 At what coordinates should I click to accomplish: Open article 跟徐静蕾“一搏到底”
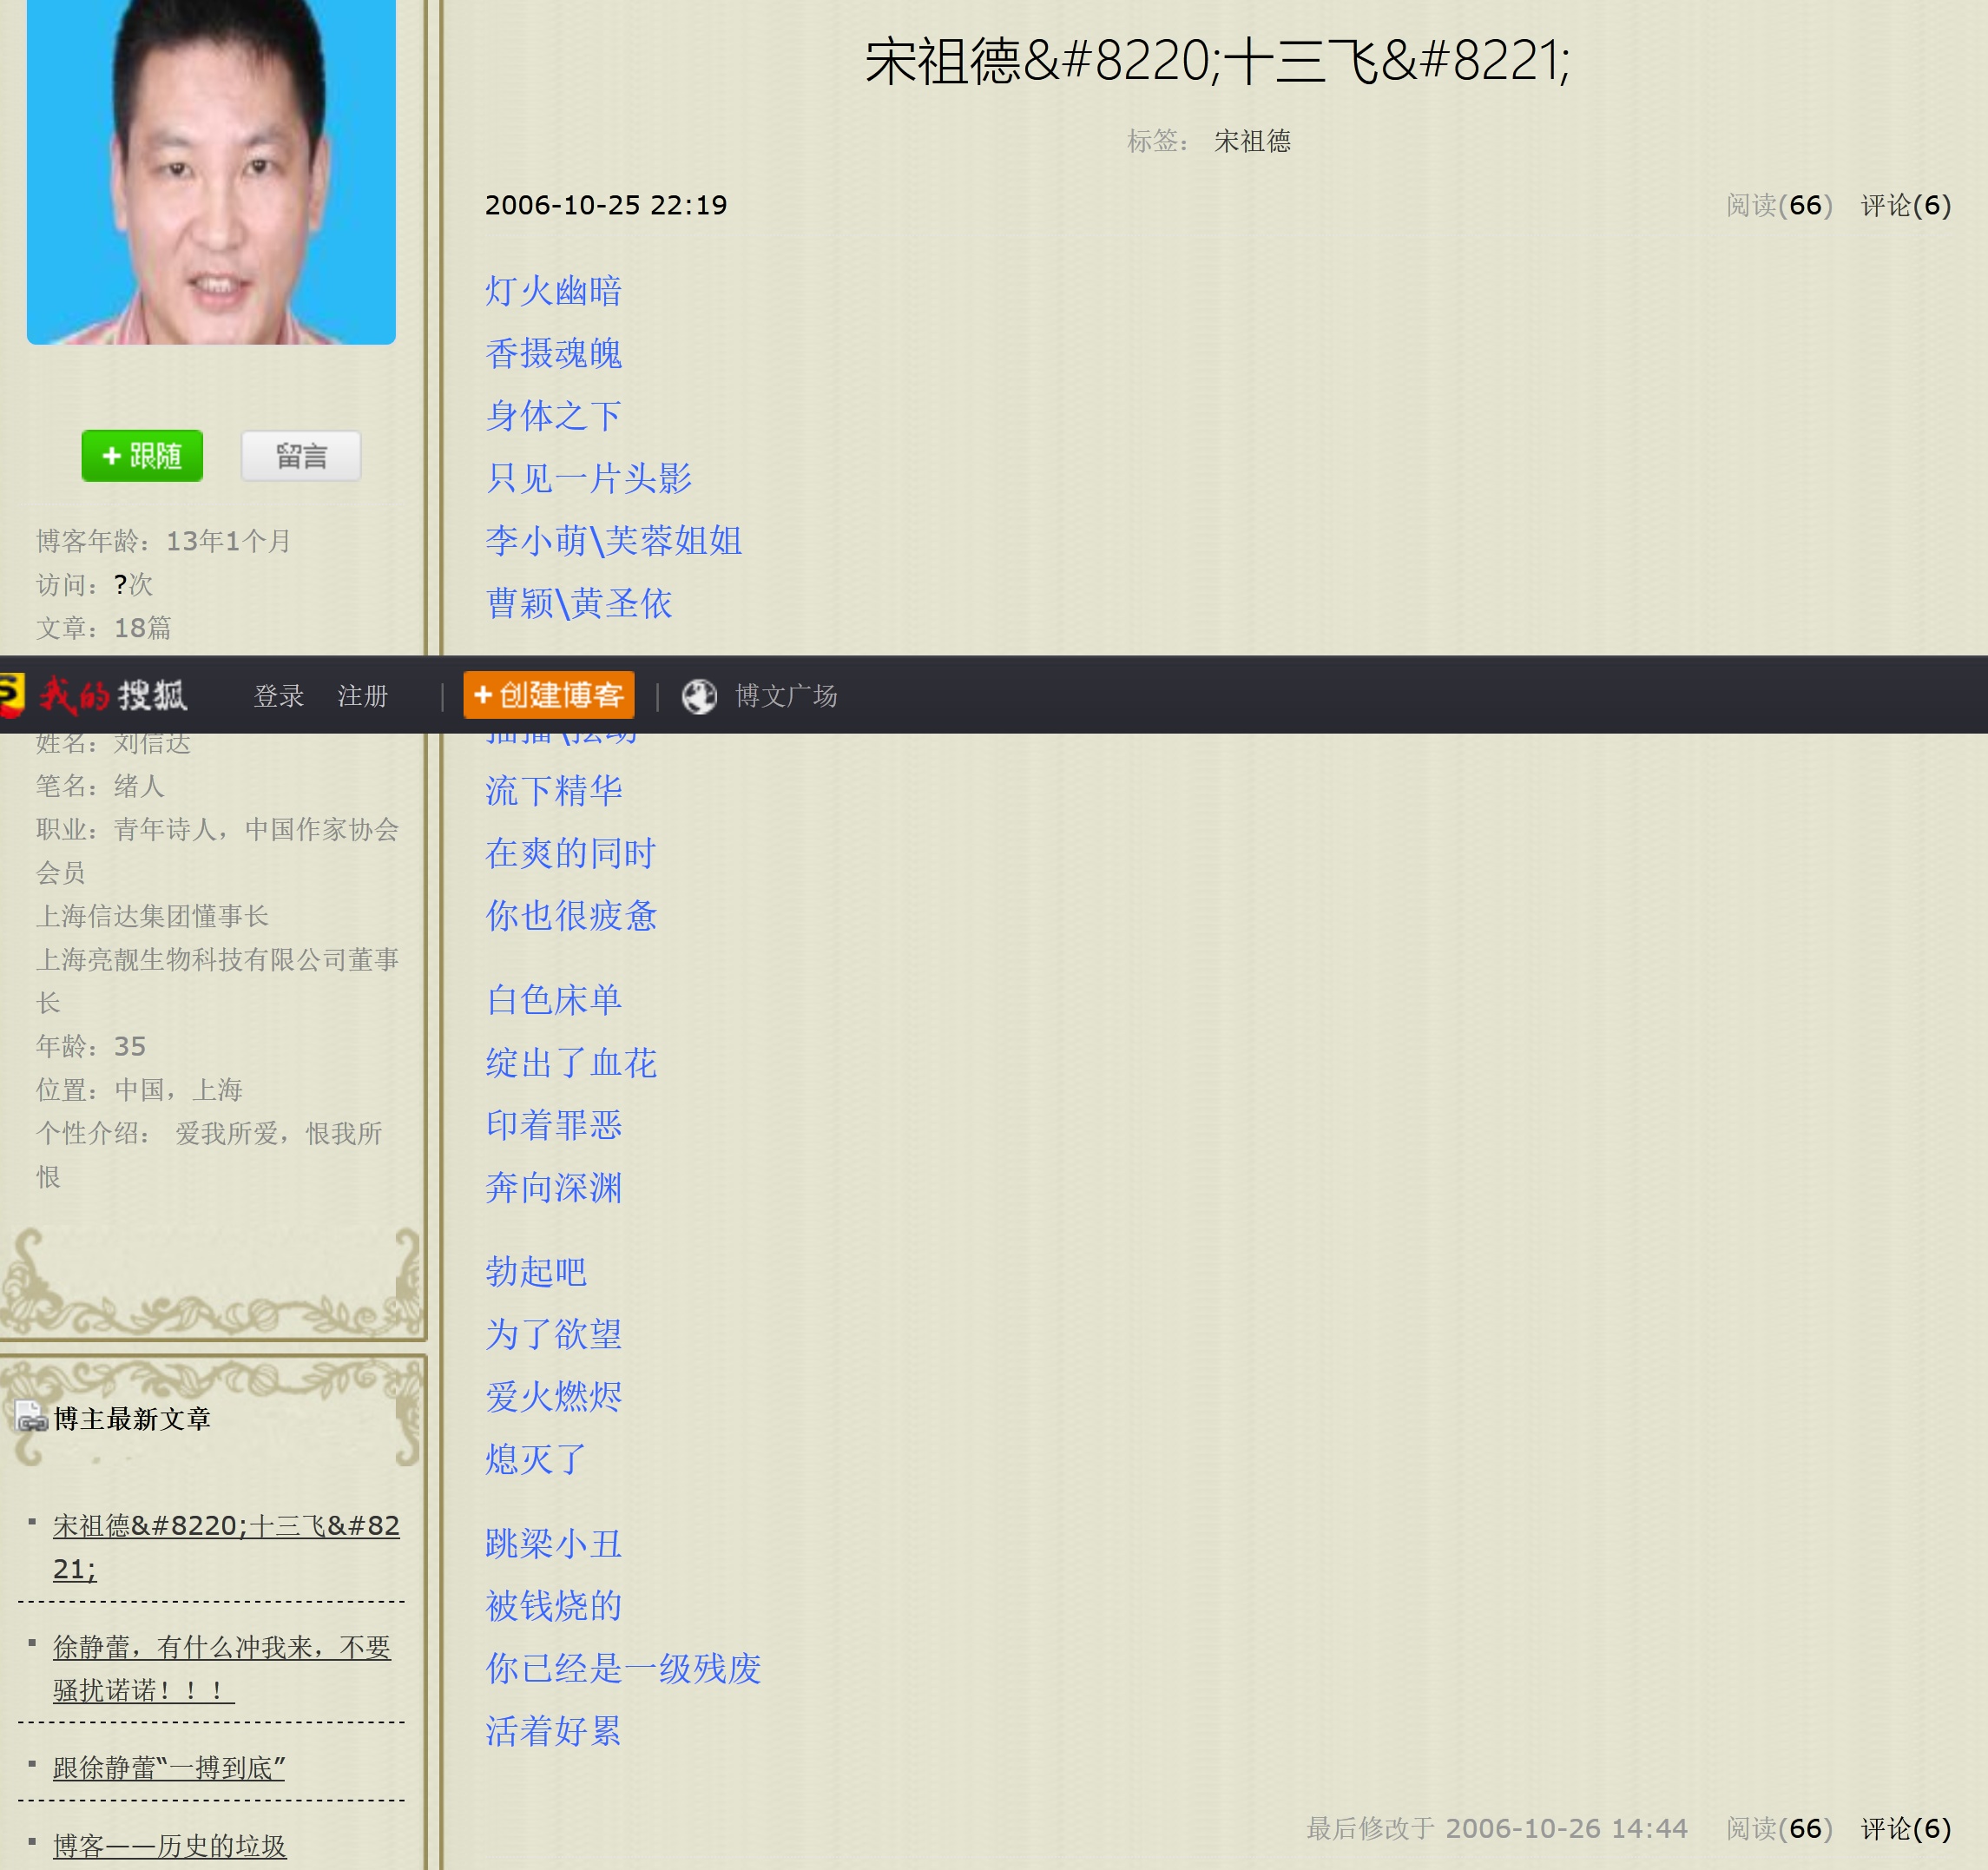169,1768
